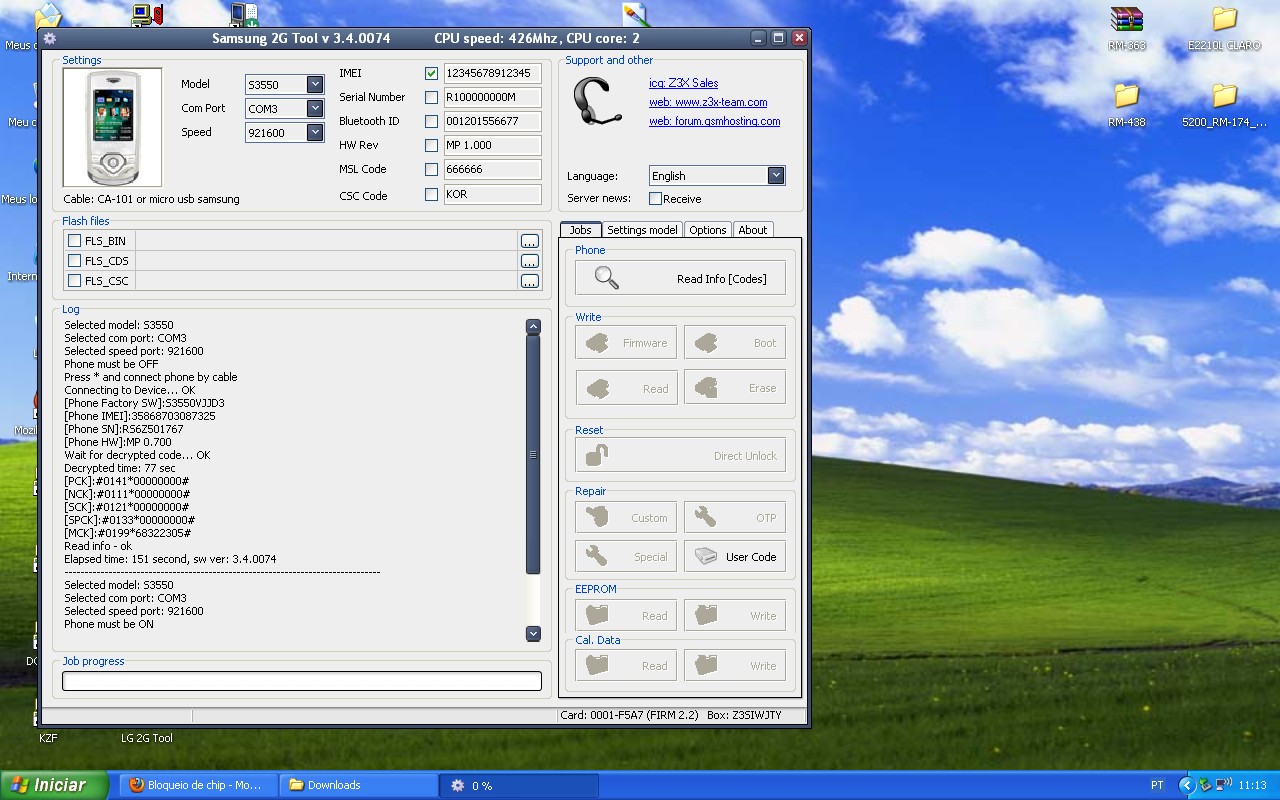This screenshot has height=800, width=1280.
Task: Enable the HW Rev checkbox
Action: click(x=431, y=146)
